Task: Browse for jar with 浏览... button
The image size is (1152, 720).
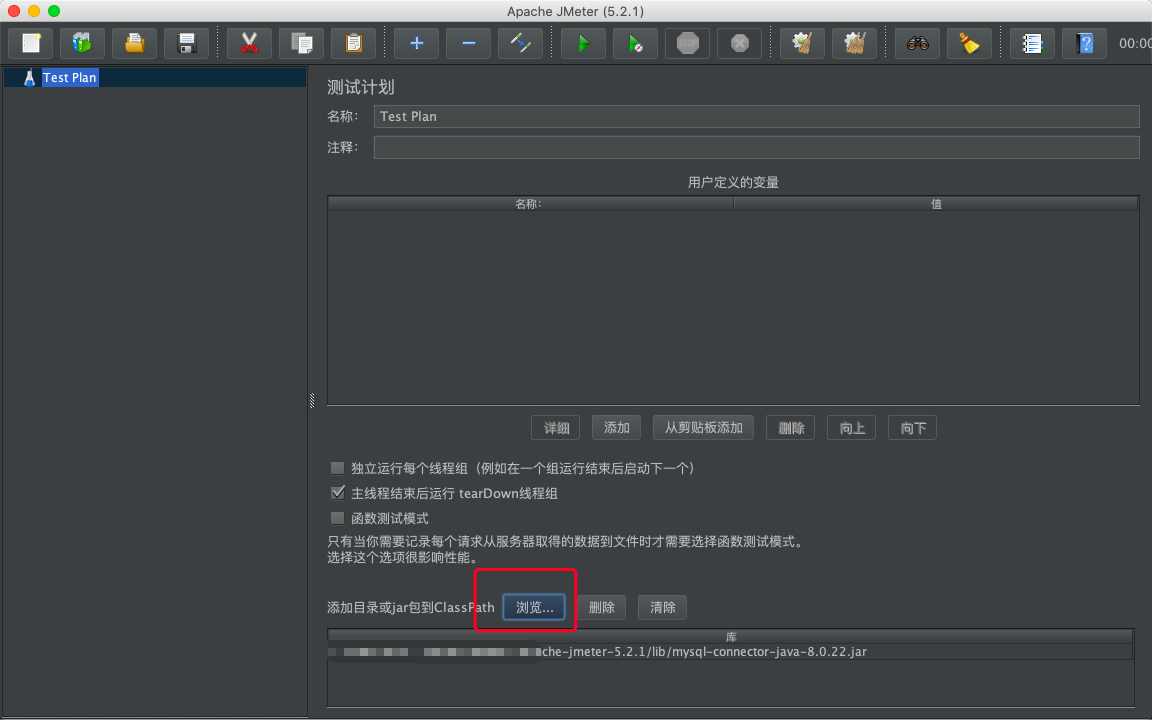Action: [534, 608]
